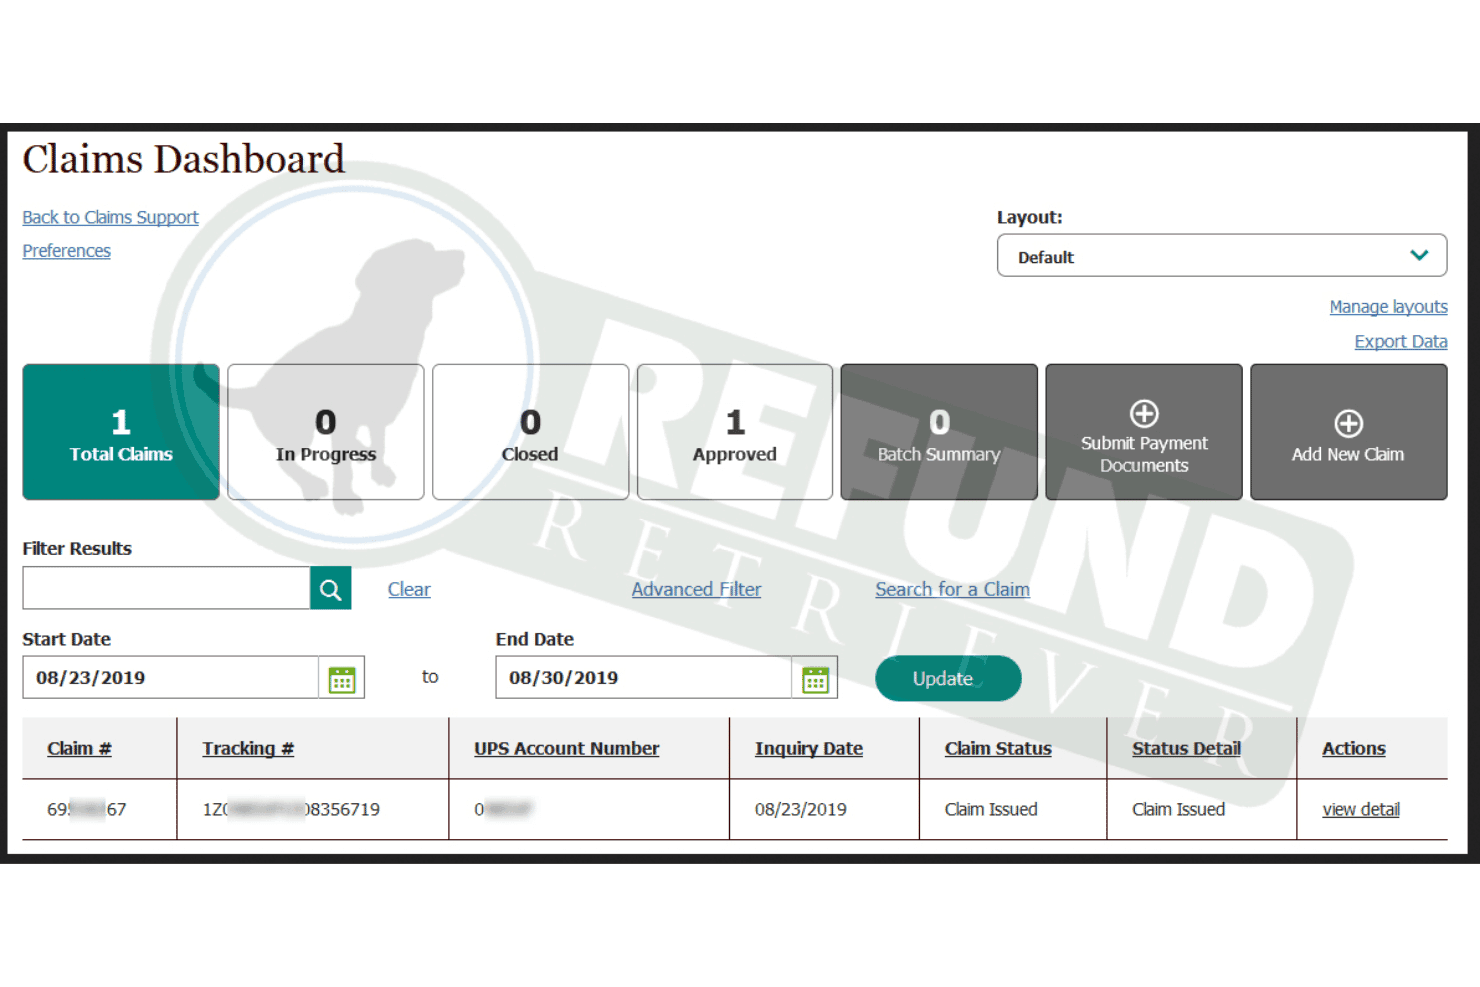Clear the filter results
Image resolution: width=1480 pixels, height=987 pixels.
409,590
